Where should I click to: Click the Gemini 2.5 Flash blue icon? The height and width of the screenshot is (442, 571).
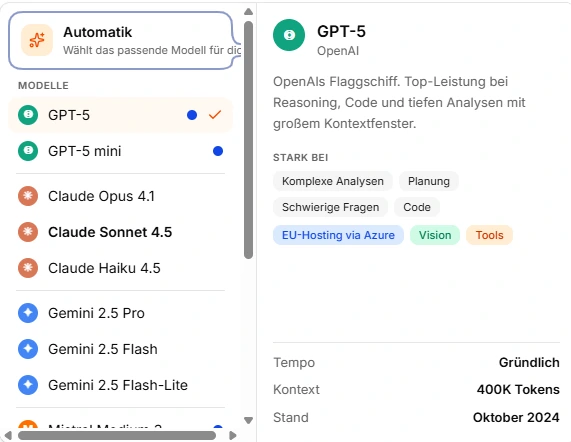pyautogui.click(x=28, y=349)
